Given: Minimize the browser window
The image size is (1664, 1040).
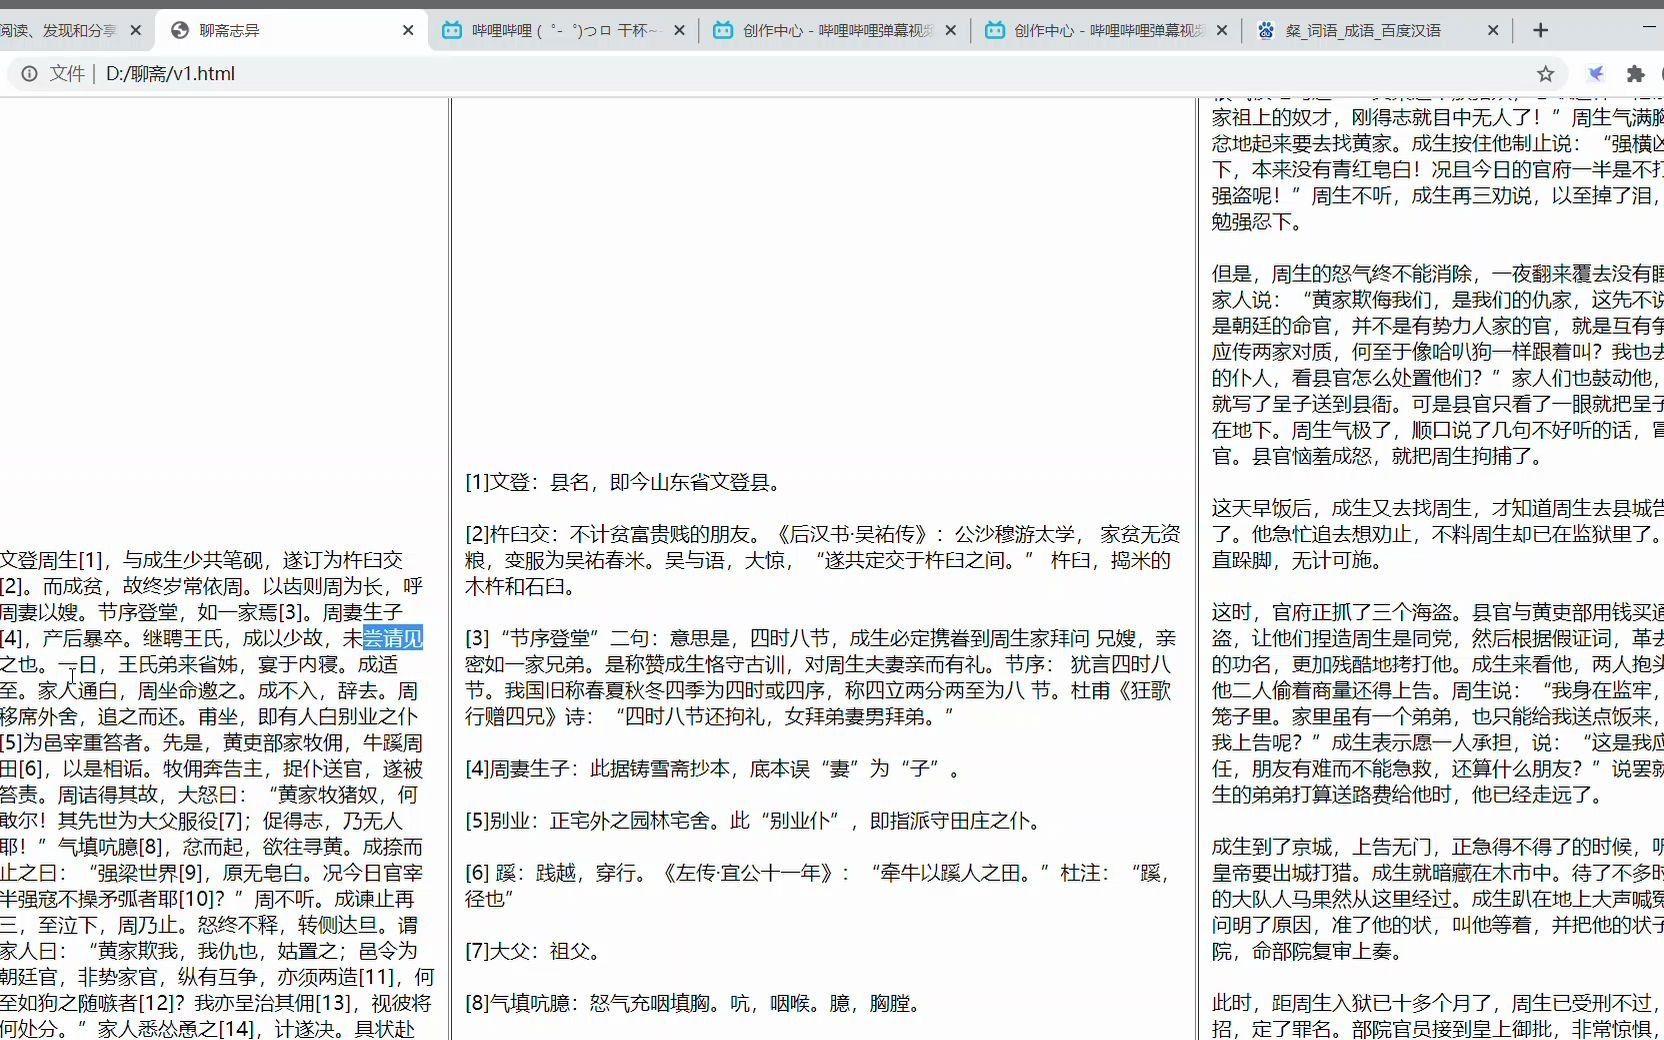Looking at the screenshot, I should click(1649, 28).
